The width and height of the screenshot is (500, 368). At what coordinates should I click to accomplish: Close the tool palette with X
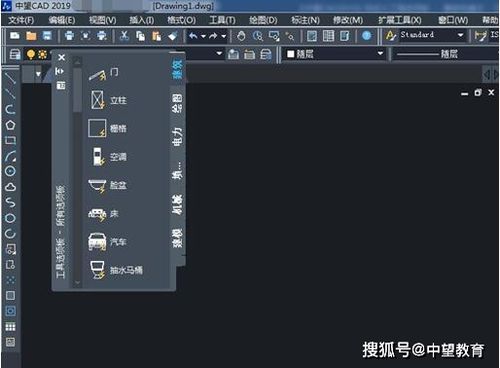61,58
